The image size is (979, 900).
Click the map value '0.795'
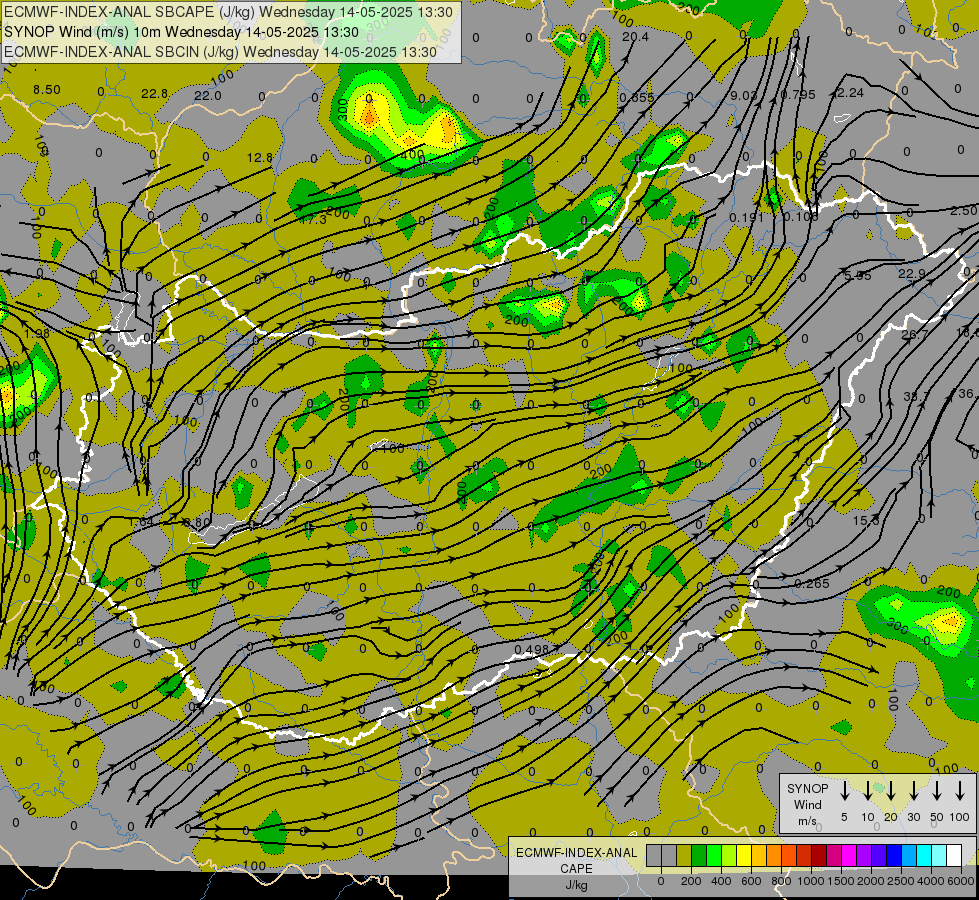[x=799, y=95]
